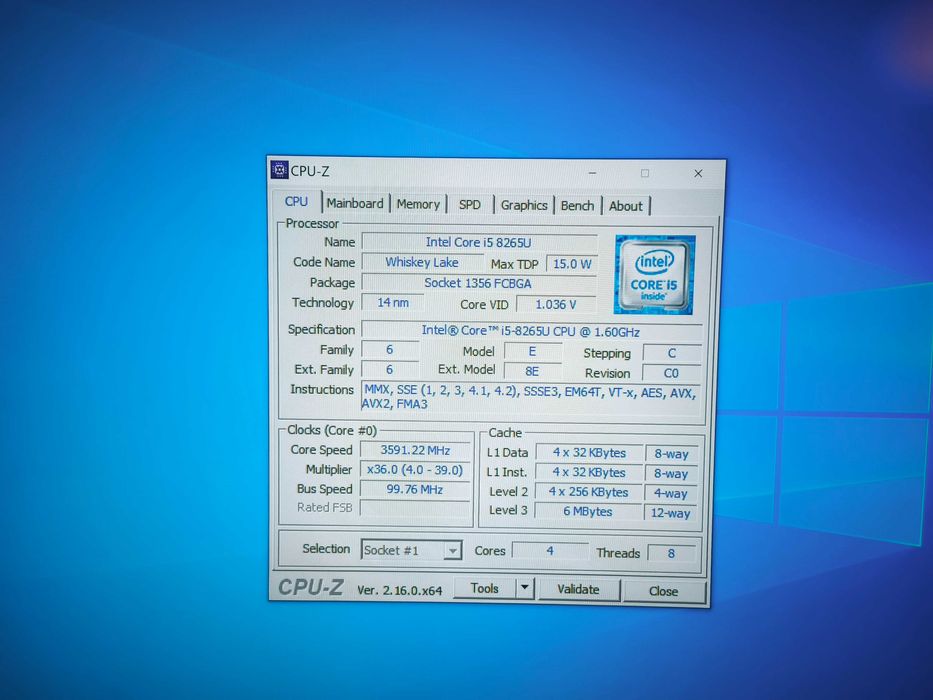Close the CPU-Z window with X
This screenshot has width=933, height=700.
(699, 173)
